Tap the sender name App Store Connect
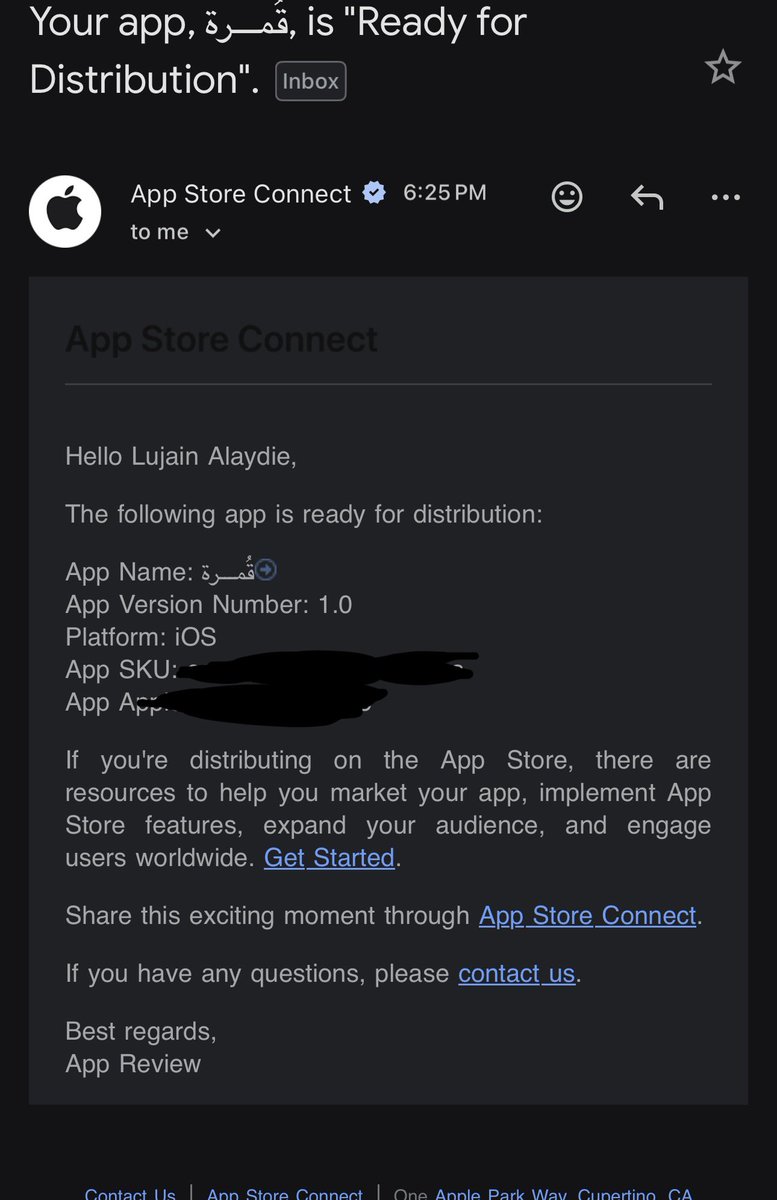The height and width of the screenshot is (1200, 777). (x=241, y=194)
